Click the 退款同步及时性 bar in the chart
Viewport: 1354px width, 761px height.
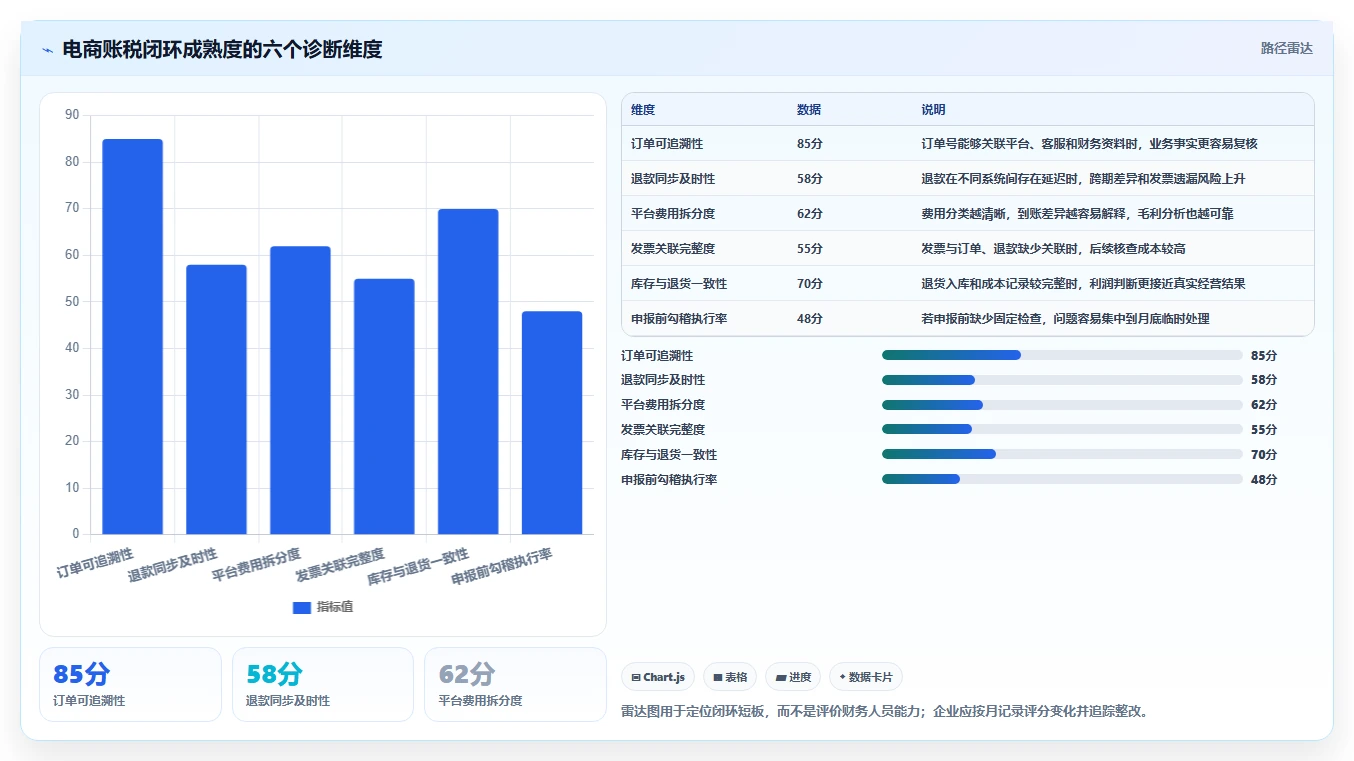(216, 399)
